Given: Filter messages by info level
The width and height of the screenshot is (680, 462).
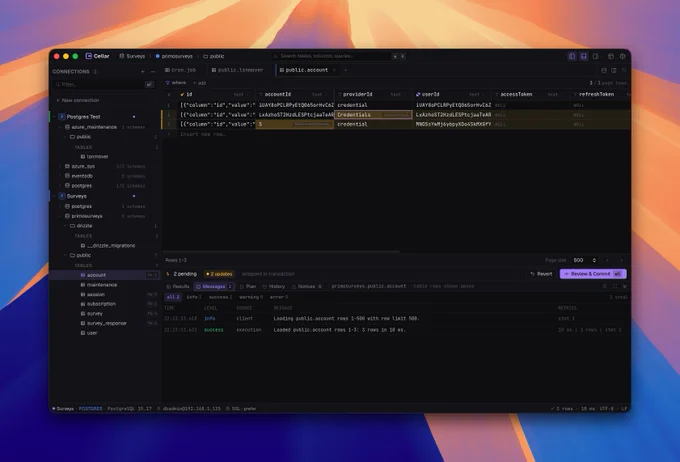Looking at the screenshot, I should (194, 297).
